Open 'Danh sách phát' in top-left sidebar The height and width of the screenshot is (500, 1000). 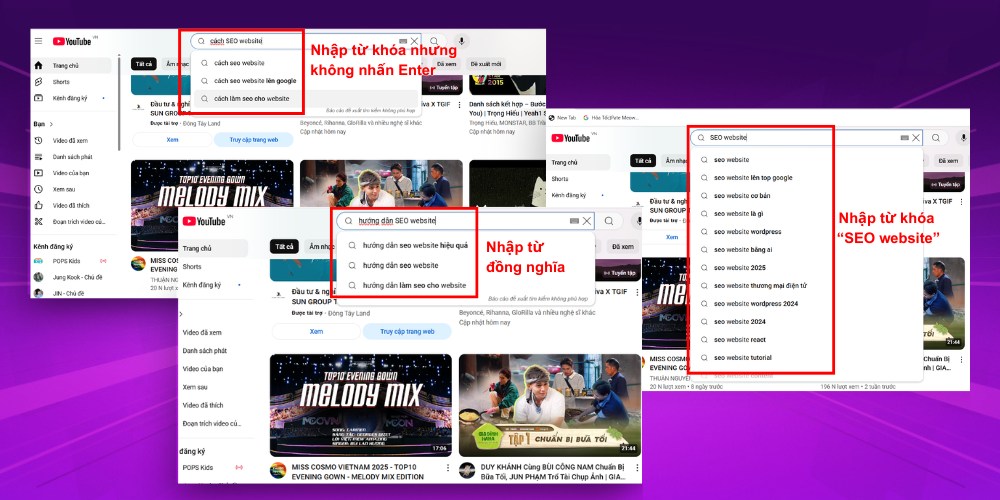point(71,157)
